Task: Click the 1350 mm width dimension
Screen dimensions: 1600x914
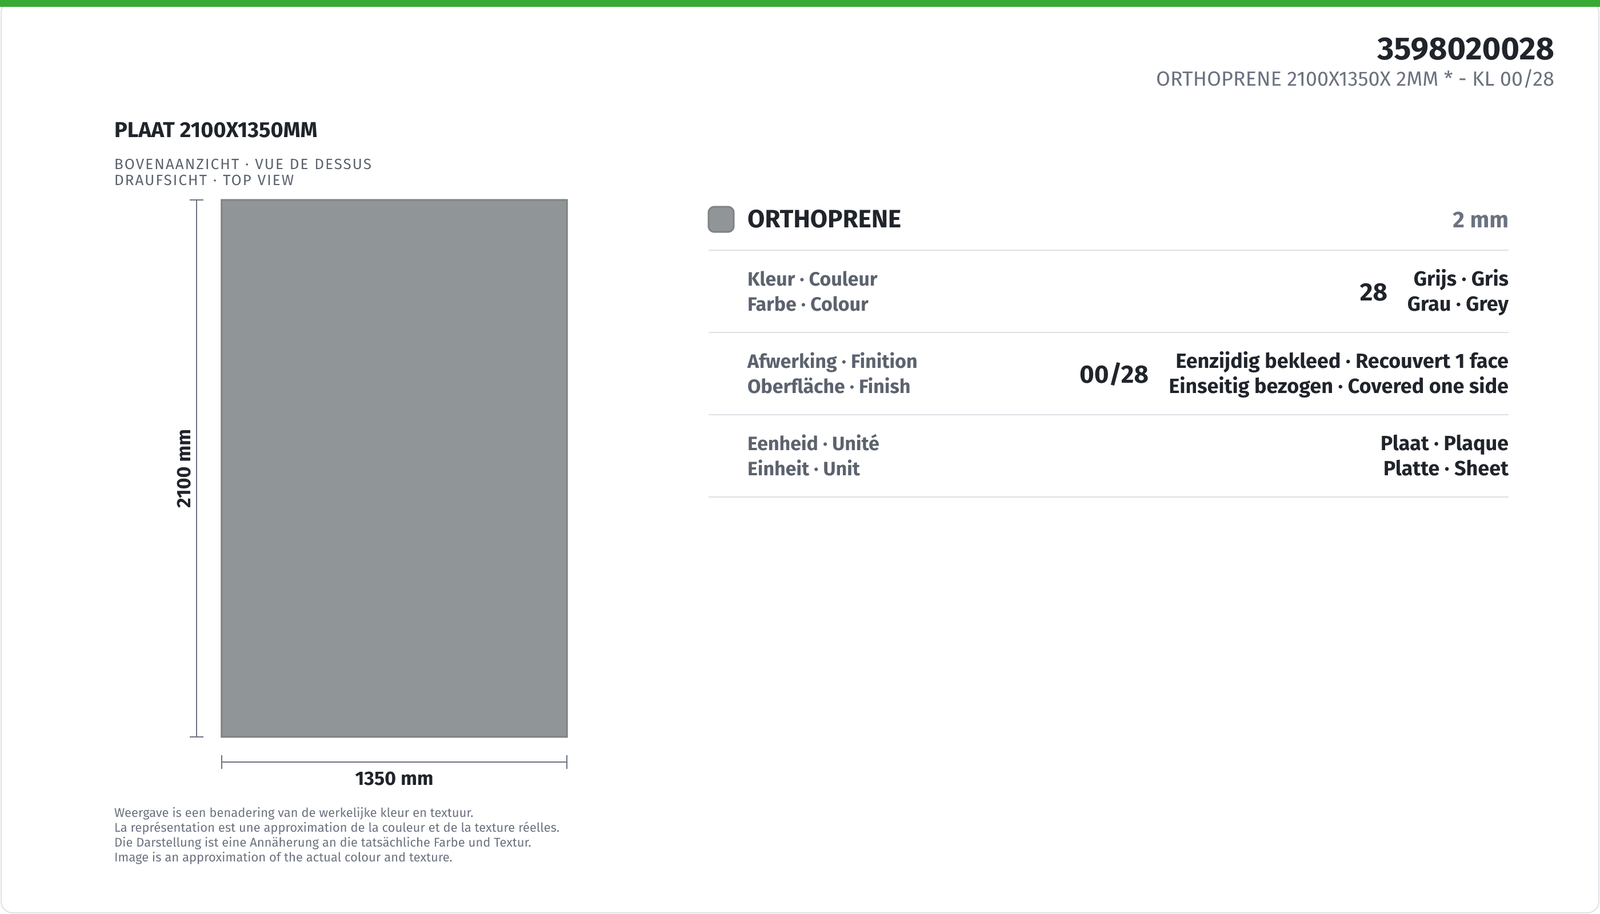Action: point(394,778)
